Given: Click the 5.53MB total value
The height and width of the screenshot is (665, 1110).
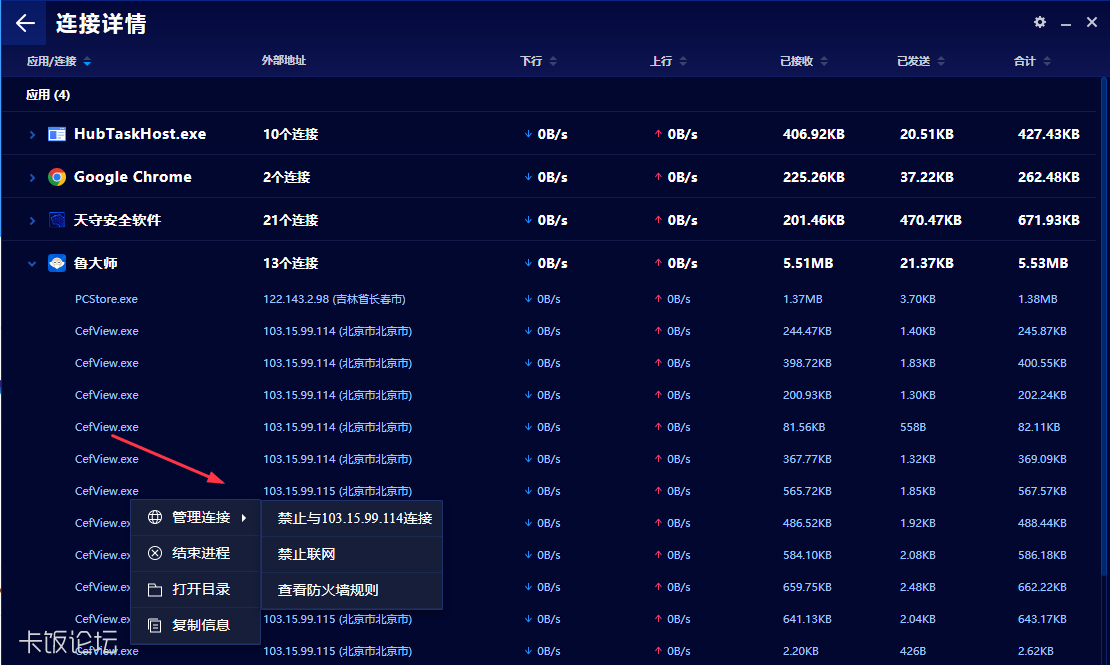Looking at the screenshot, I should (x=1043, y=263).
